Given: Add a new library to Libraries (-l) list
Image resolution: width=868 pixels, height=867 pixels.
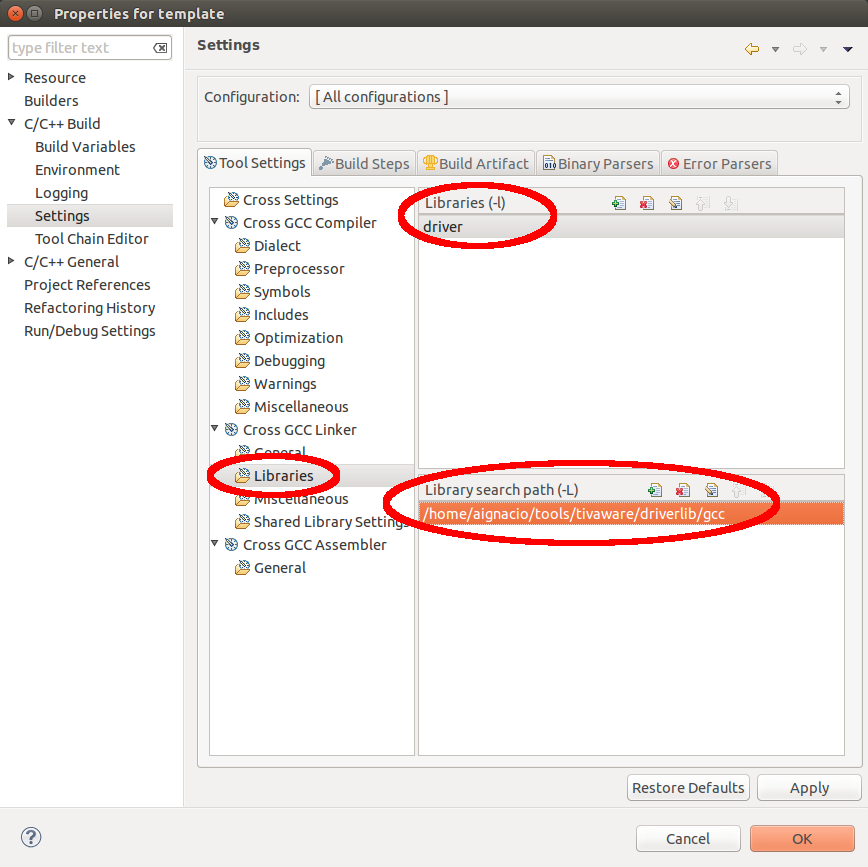Looking at the screenshot, I should pos(618,202).
